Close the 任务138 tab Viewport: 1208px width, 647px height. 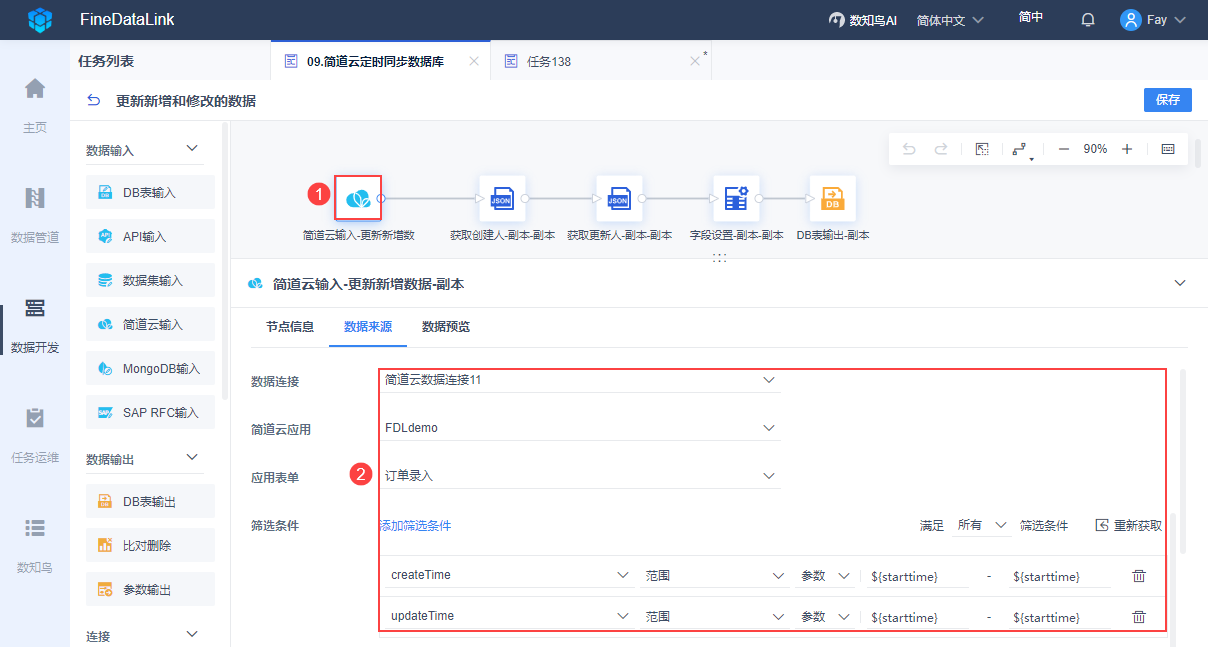[x=695, y=61]
